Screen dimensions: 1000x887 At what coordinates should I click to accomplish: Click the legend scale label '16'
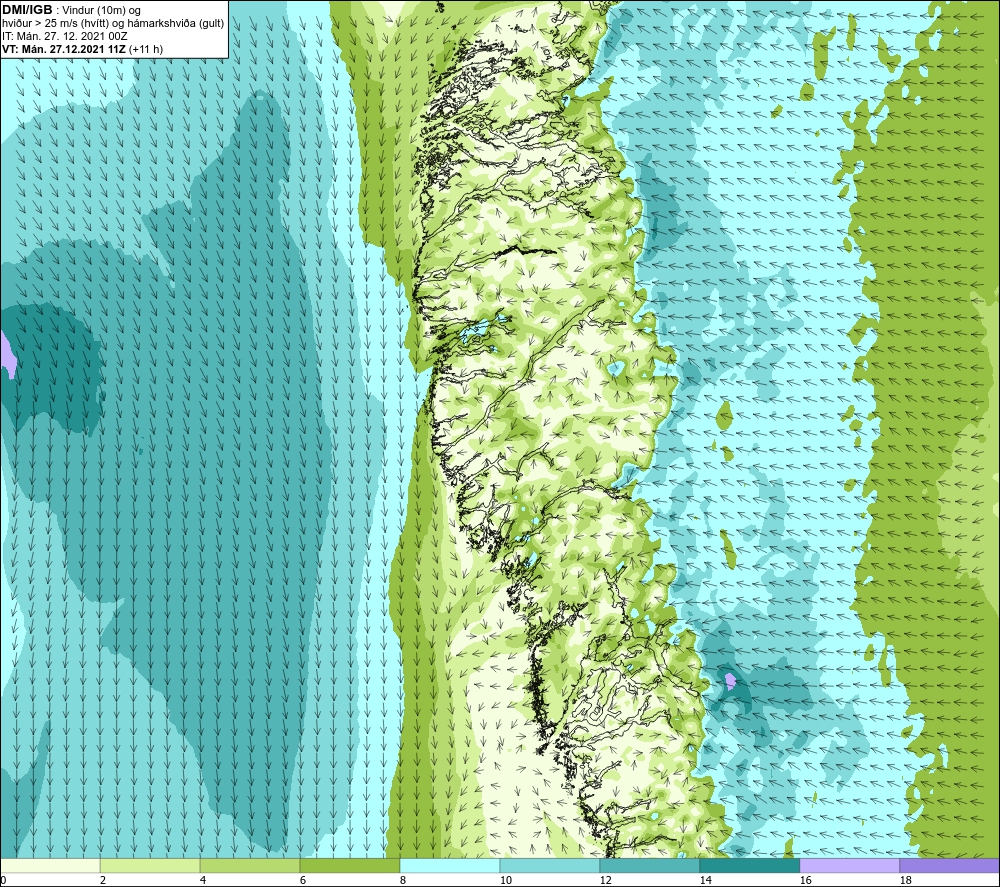(805, 880)
